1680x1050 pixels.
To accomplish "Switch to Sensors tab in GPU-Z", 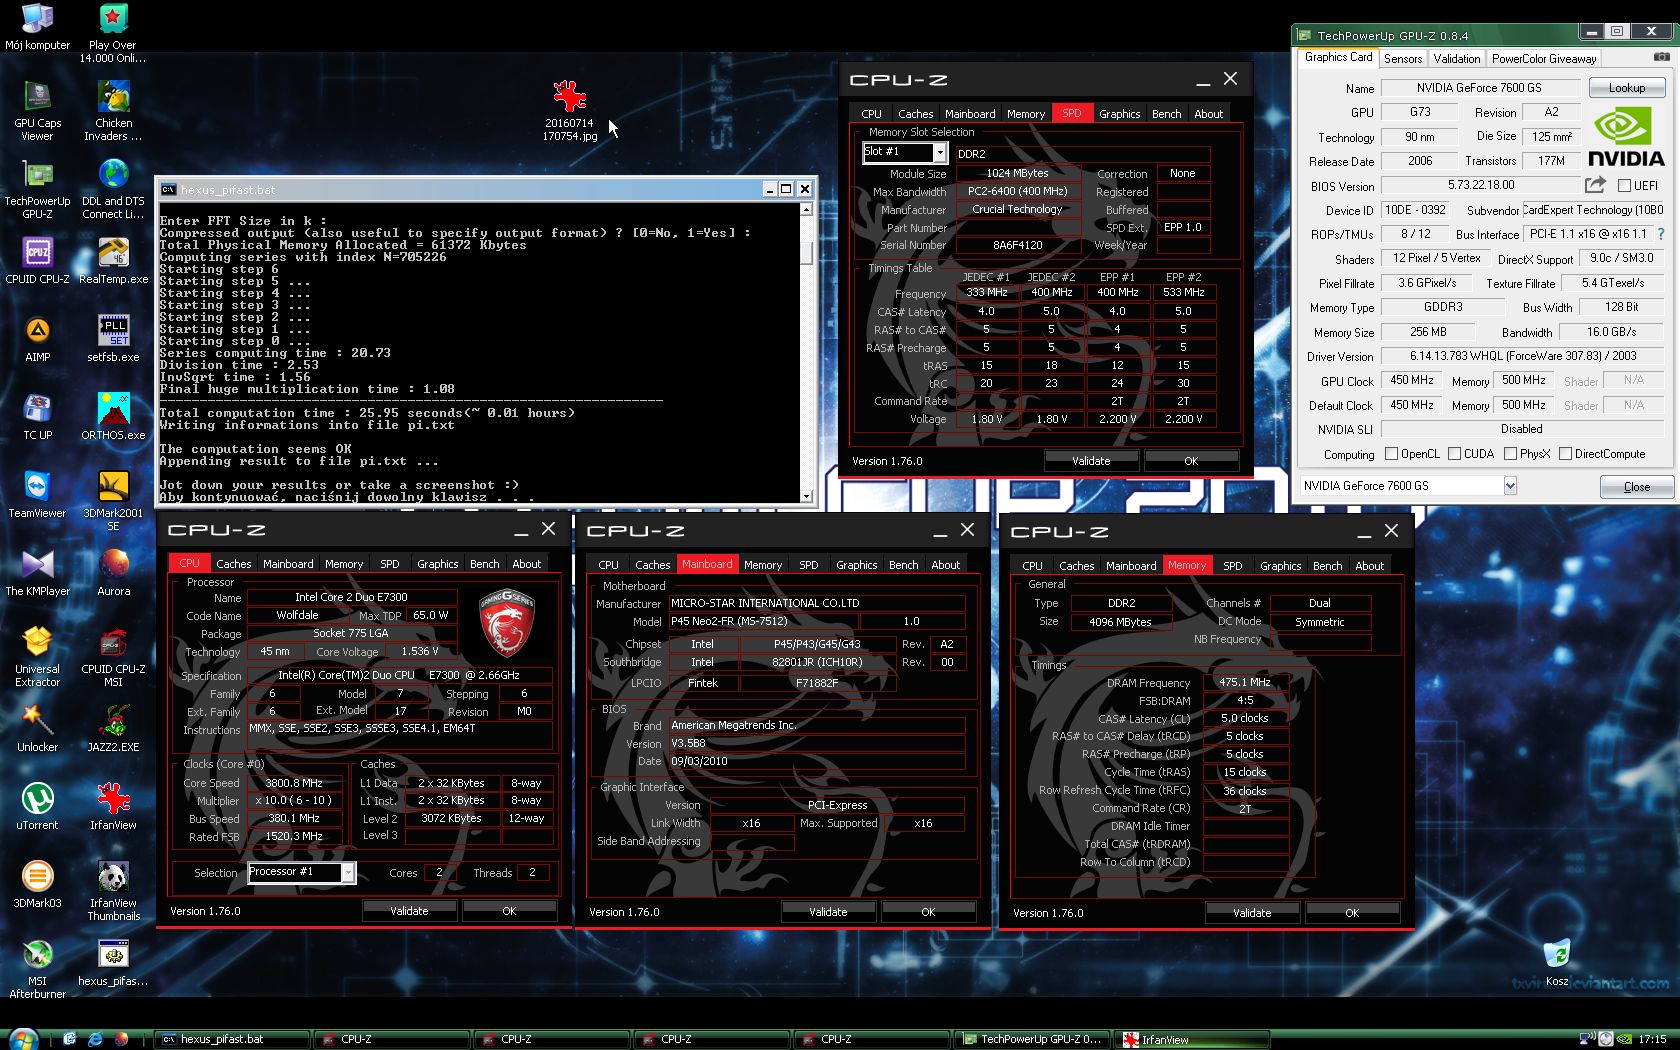I will coord(1403,59).
